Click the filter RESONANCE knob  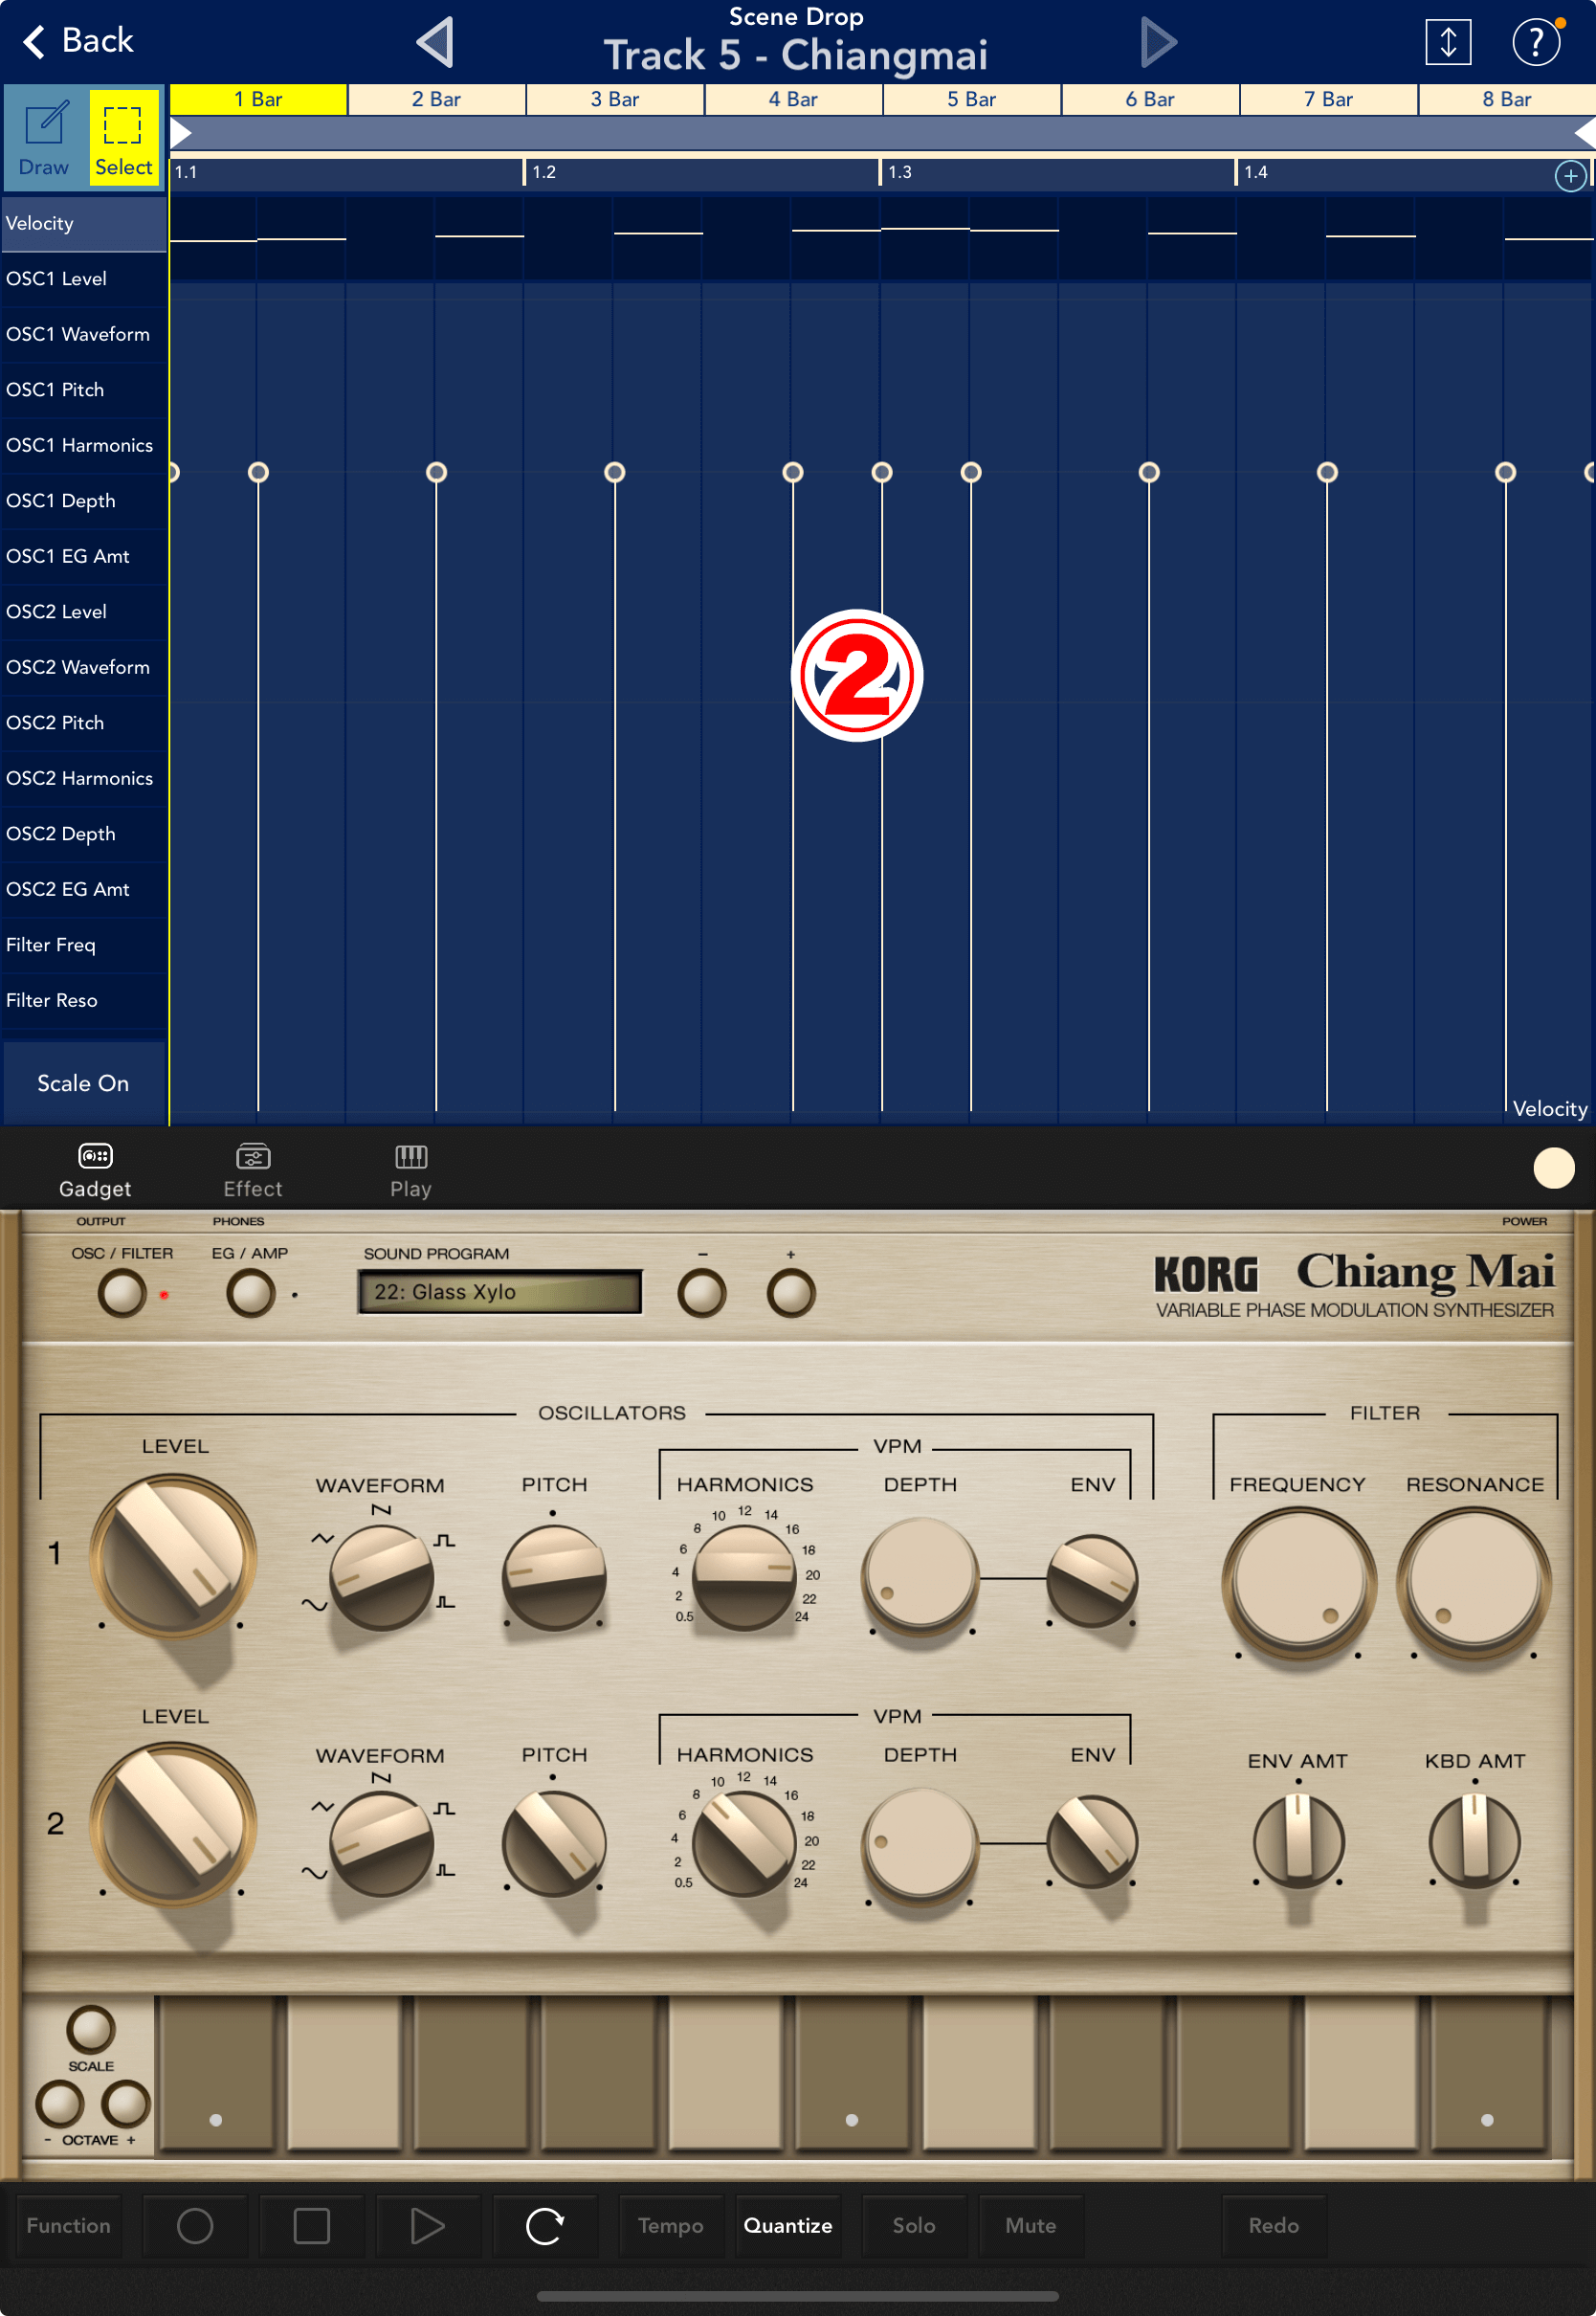tap(1474, 1581)
